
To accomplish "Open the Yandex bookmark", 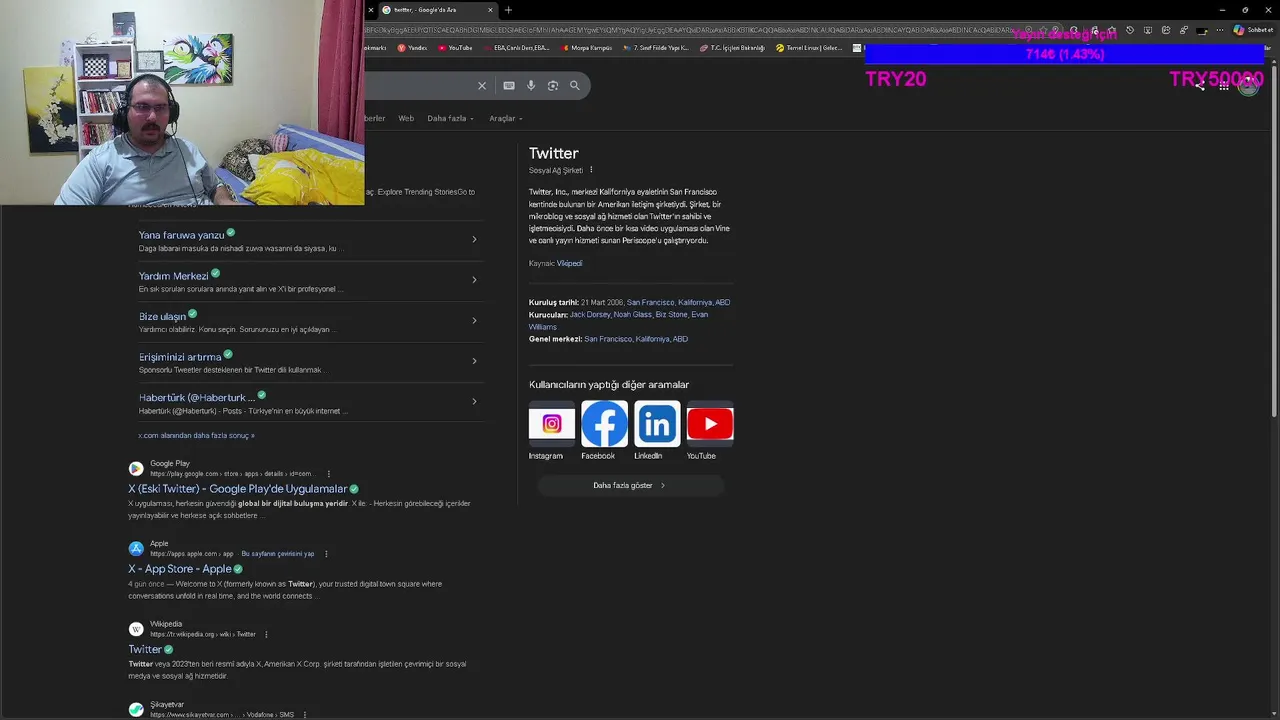I will point(412,48).
